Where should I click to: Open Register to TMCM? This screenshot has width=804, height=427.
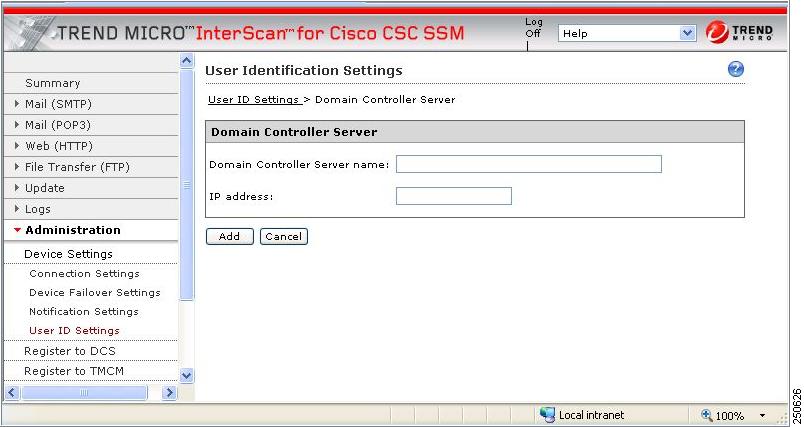click(x=74, y=371)
